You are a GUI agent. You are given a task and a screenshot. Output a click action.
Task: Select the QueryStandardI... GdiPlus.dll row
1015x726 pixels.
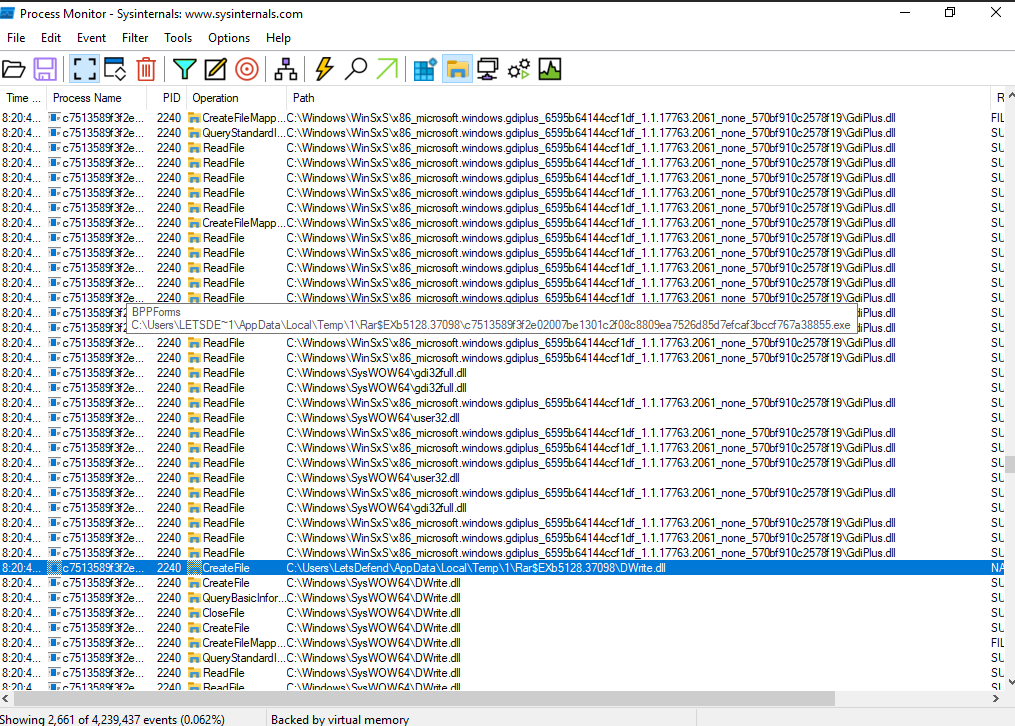point(502,133)
